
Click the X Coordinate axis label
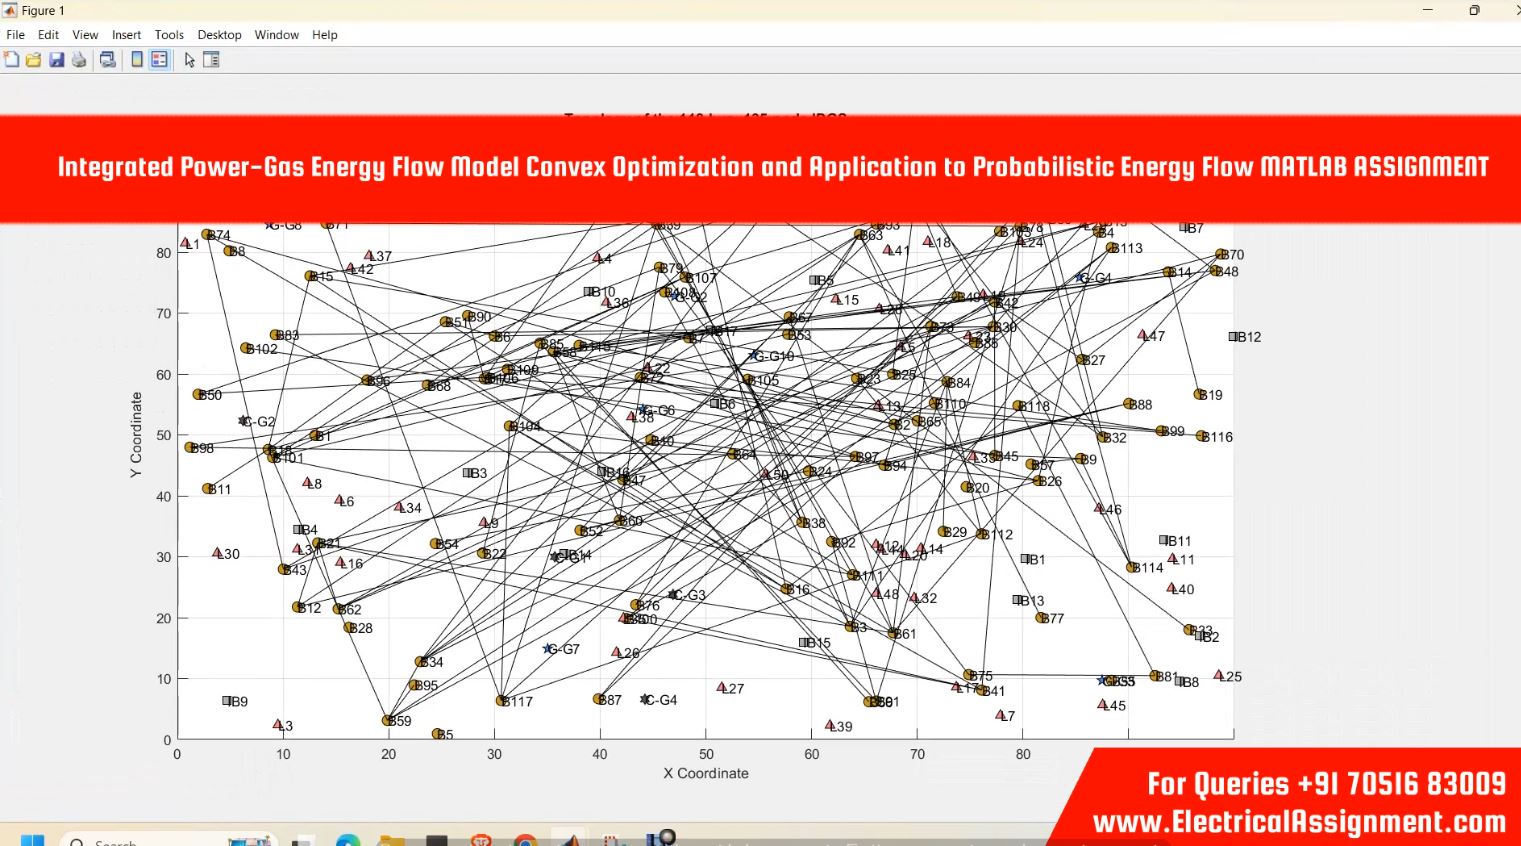point(705,773)
